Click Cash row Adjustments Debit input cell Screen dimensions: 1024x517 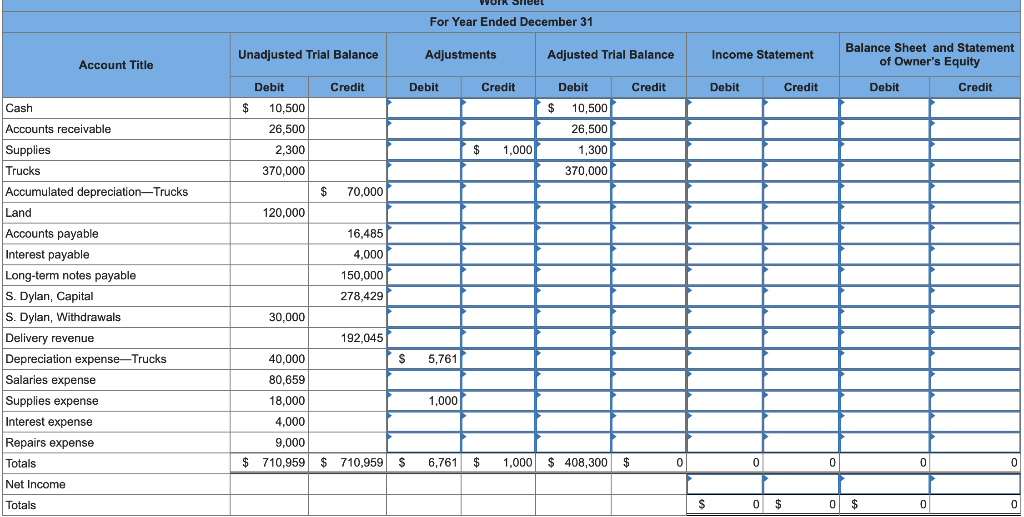[423, 108]
